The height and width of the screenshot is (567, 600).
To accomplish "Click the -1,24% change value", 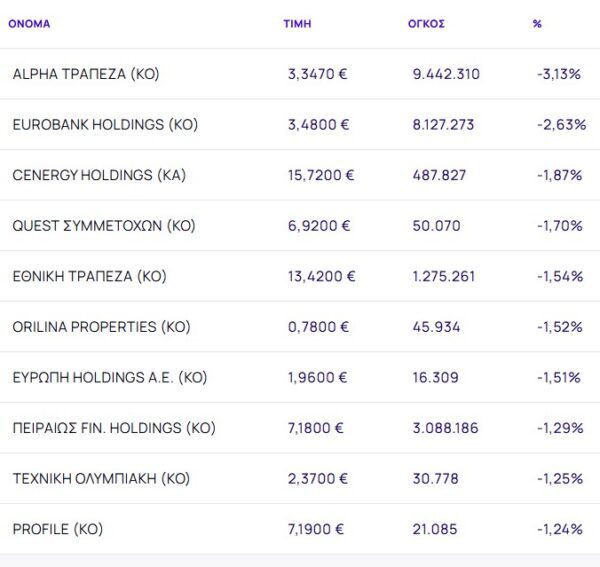I will click(559, 529).
